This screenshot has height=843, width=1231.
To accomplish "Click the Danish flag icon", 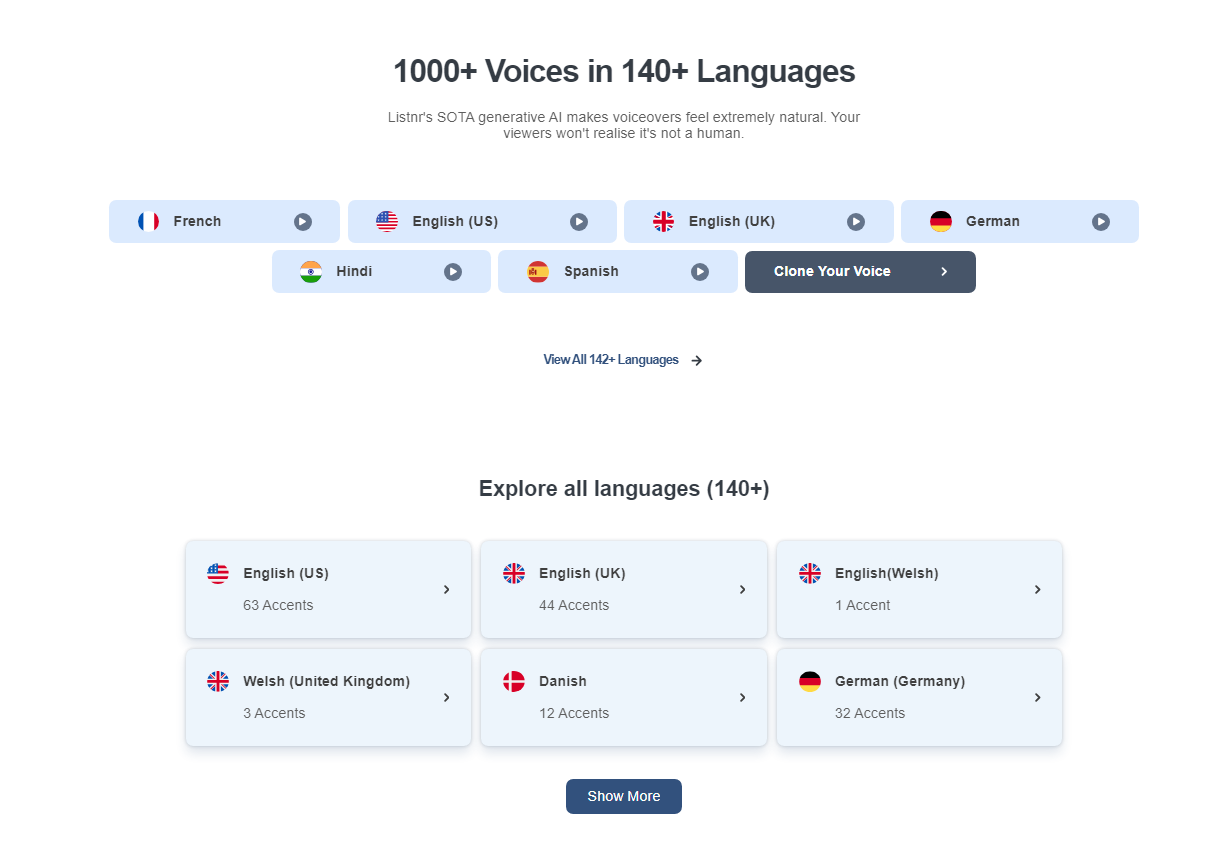I will click(x=514, y=681).
